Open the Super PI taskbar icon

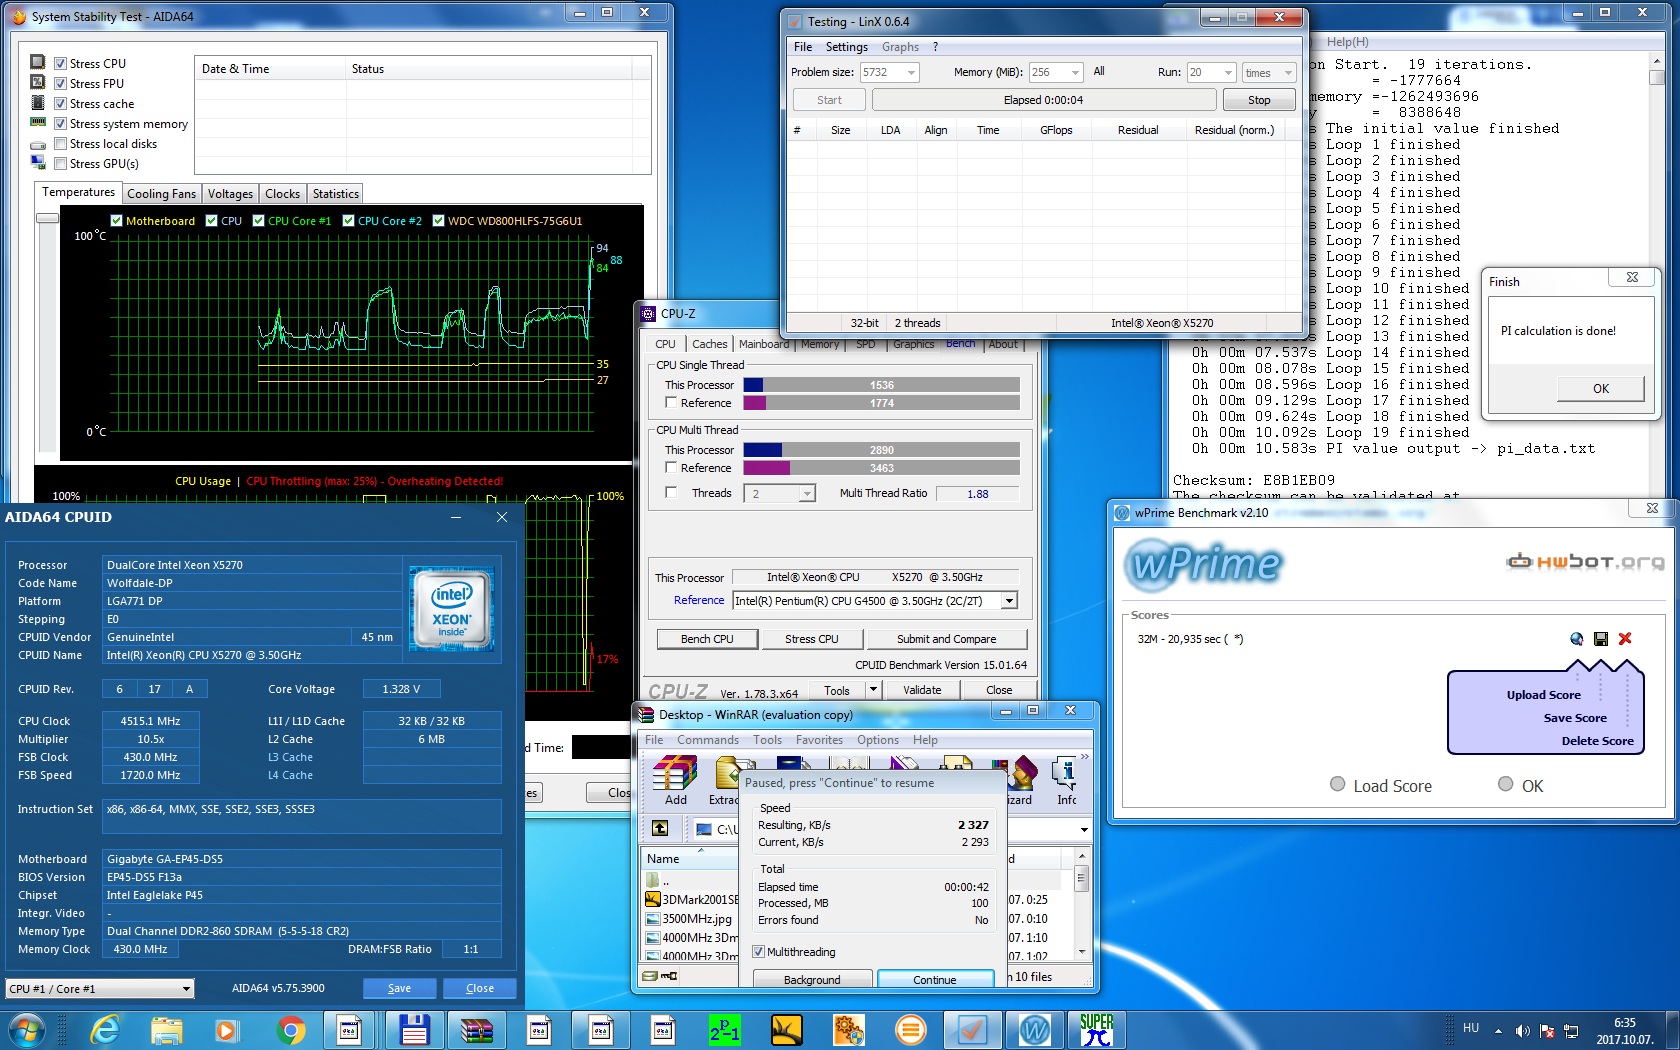[x=1096, y=1029]
